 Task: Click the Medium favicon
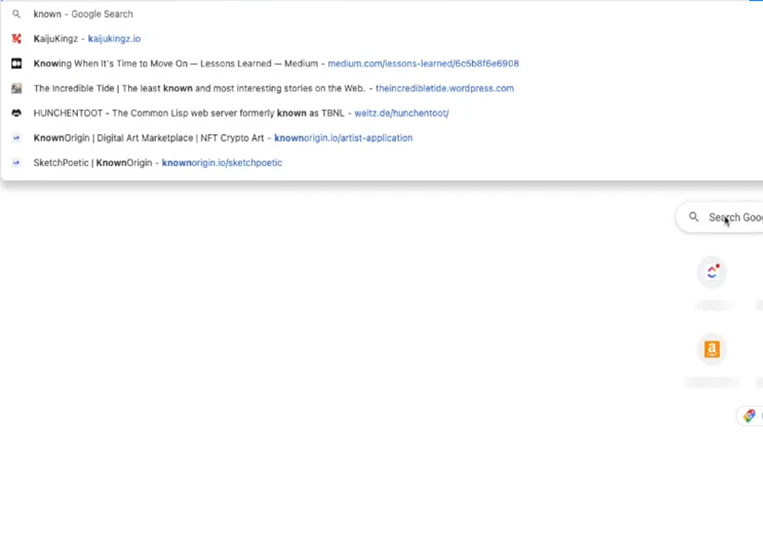click(x=17, y=63)
